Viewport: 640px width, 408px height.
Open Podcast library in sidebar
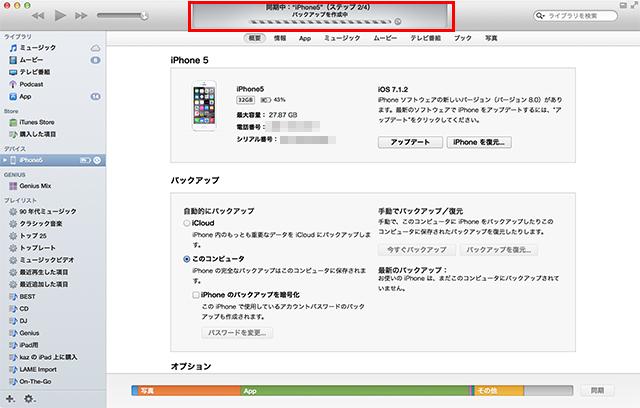pos(27,84)
